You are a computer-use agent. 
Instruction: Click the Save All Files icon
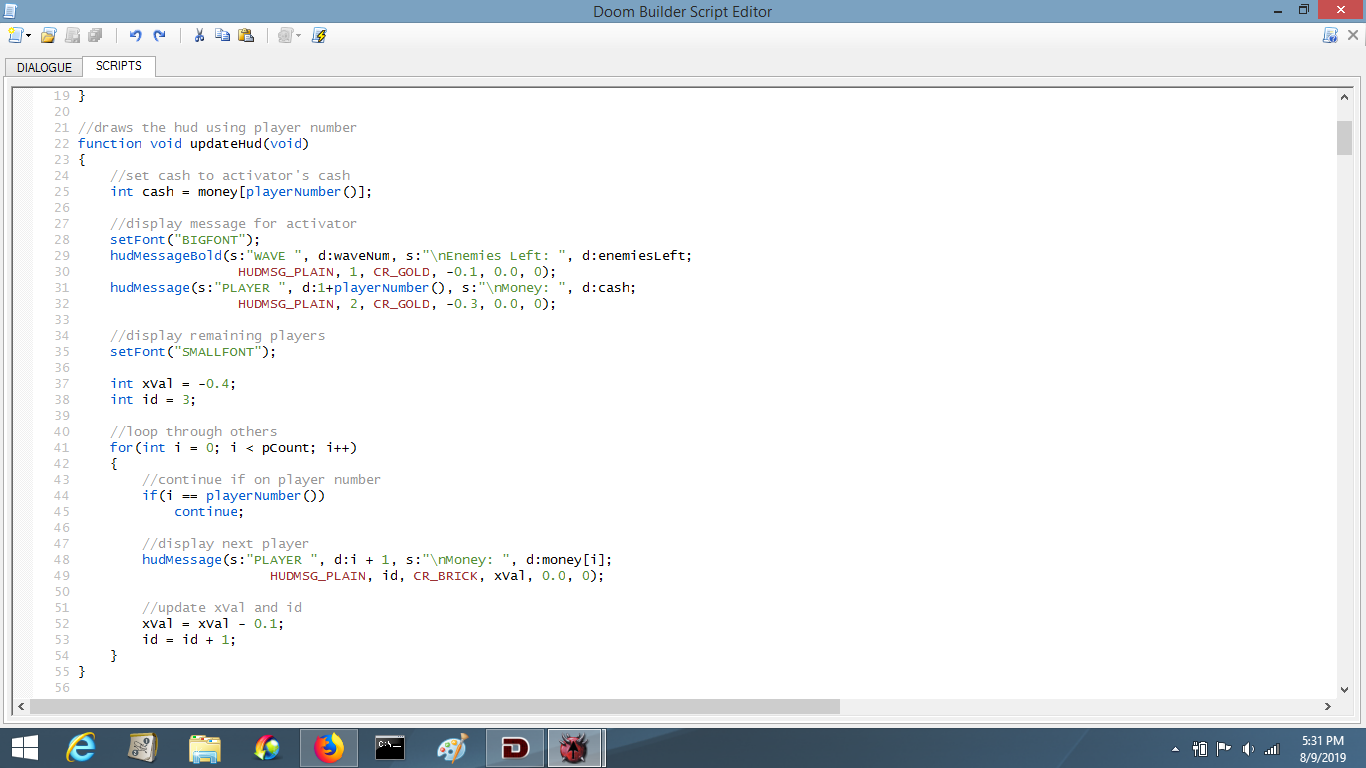(x=95, y=35)
